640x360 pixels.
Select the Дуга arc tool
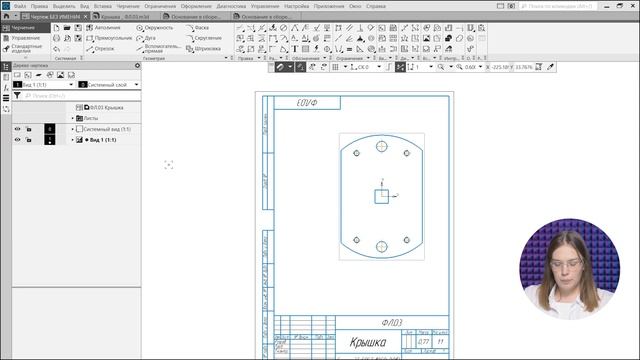pos(146,38)
